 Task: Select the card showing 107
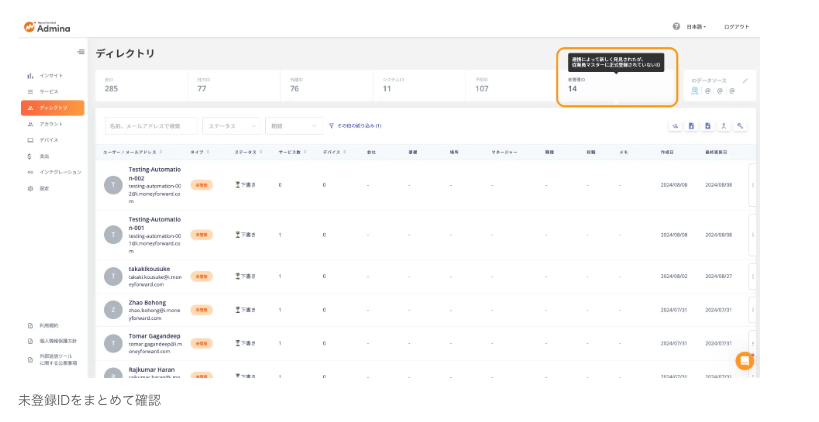click(512, 85)
